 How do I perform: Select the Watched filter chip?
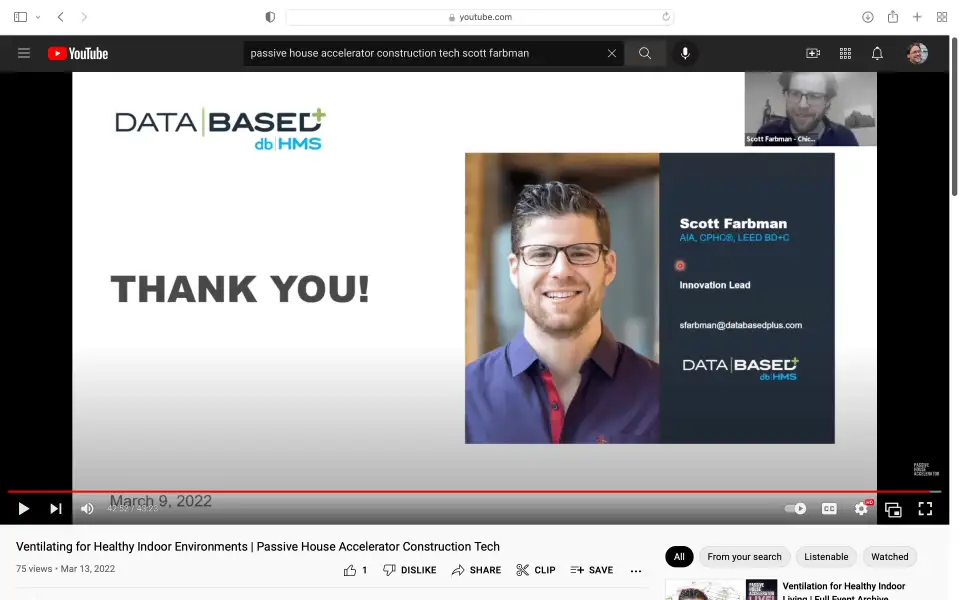[x=889, y=557]
